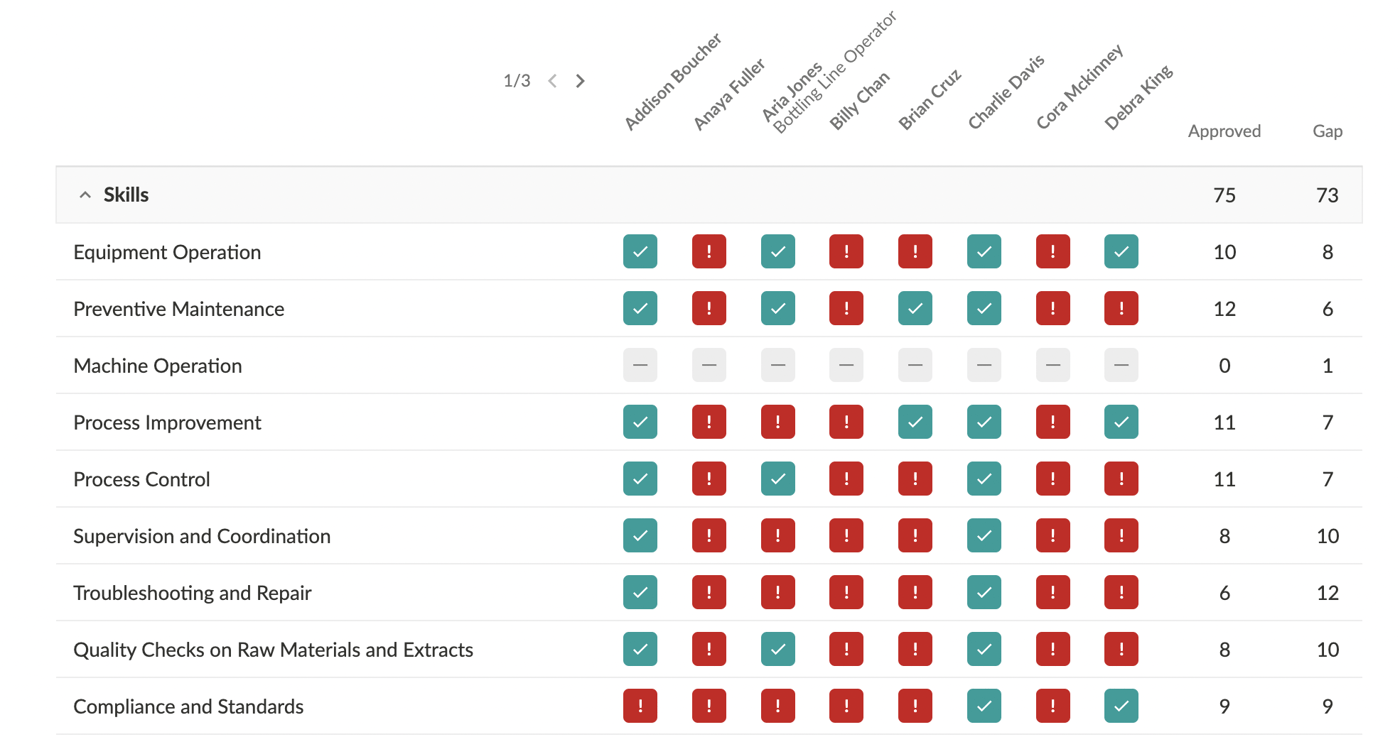Click Billy Chan's alert icon for Process Improvement
1400x737 pixels.
[846, 422]
